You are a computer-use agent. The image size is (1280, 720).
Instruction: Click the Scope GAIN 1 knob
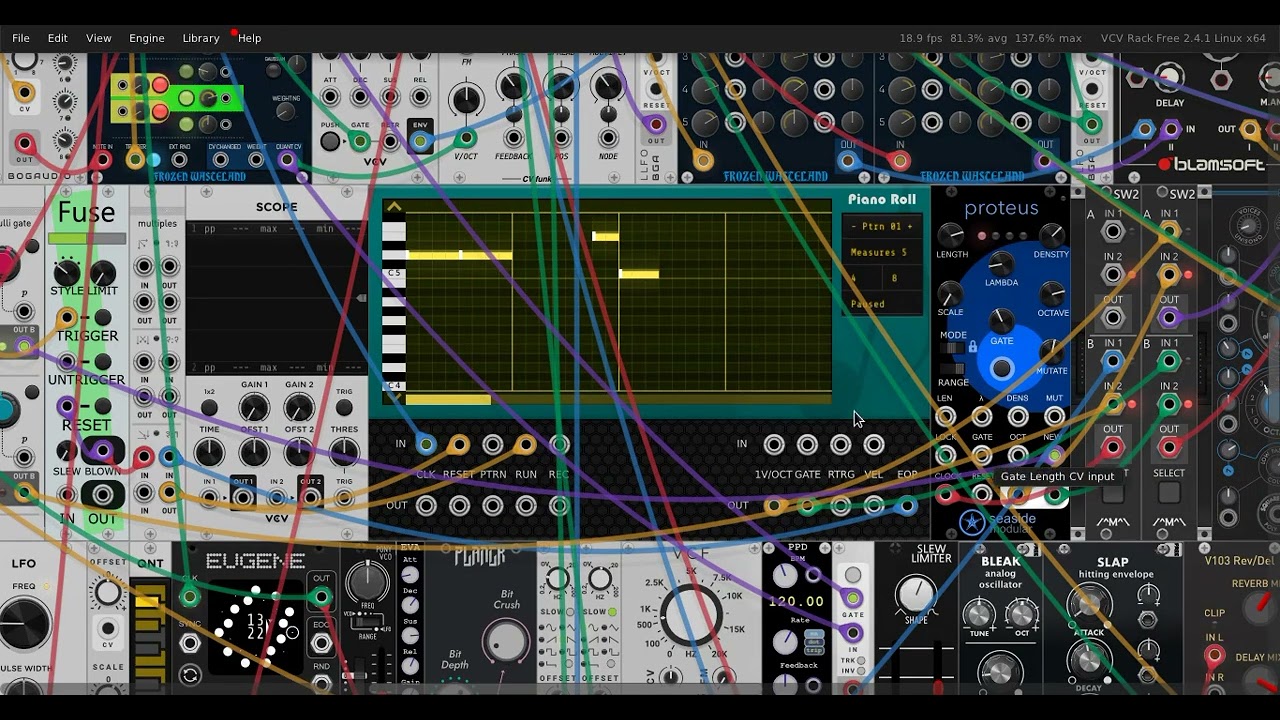254,408
